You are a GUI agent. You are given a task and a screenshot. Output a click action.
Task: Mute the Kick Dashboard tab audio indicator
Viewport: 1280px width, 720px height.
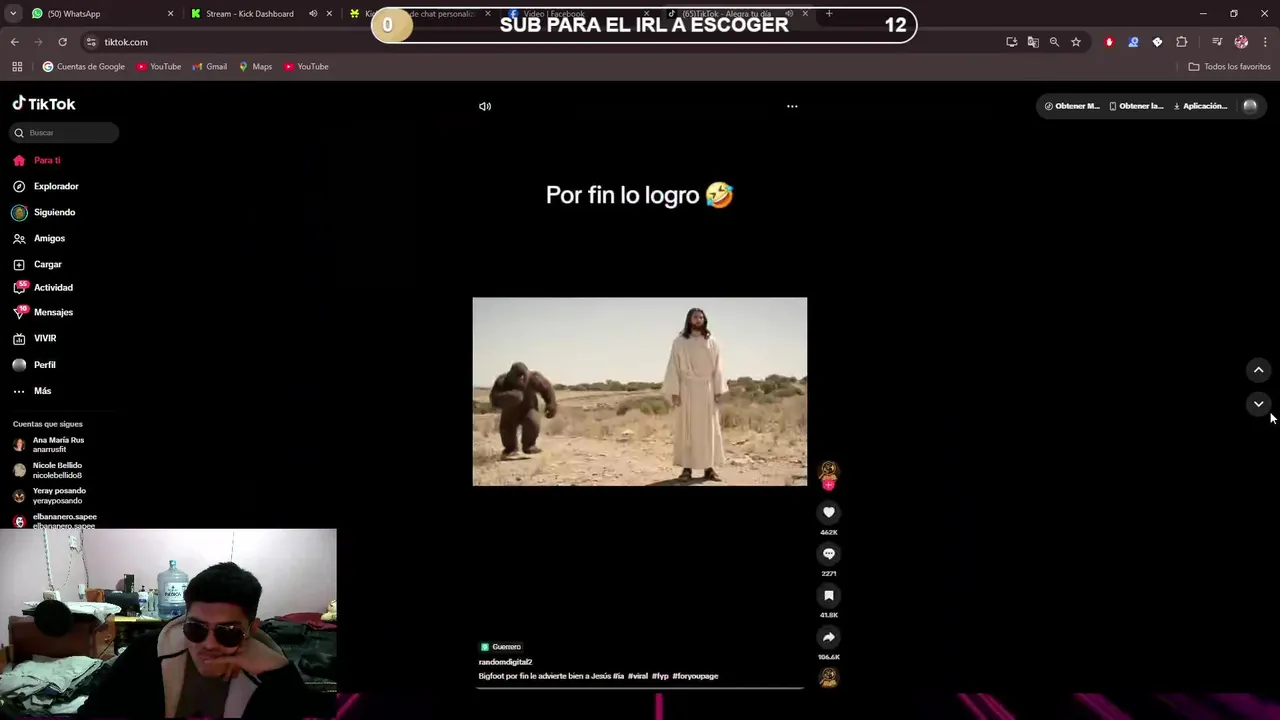click(x=313, y=14)
